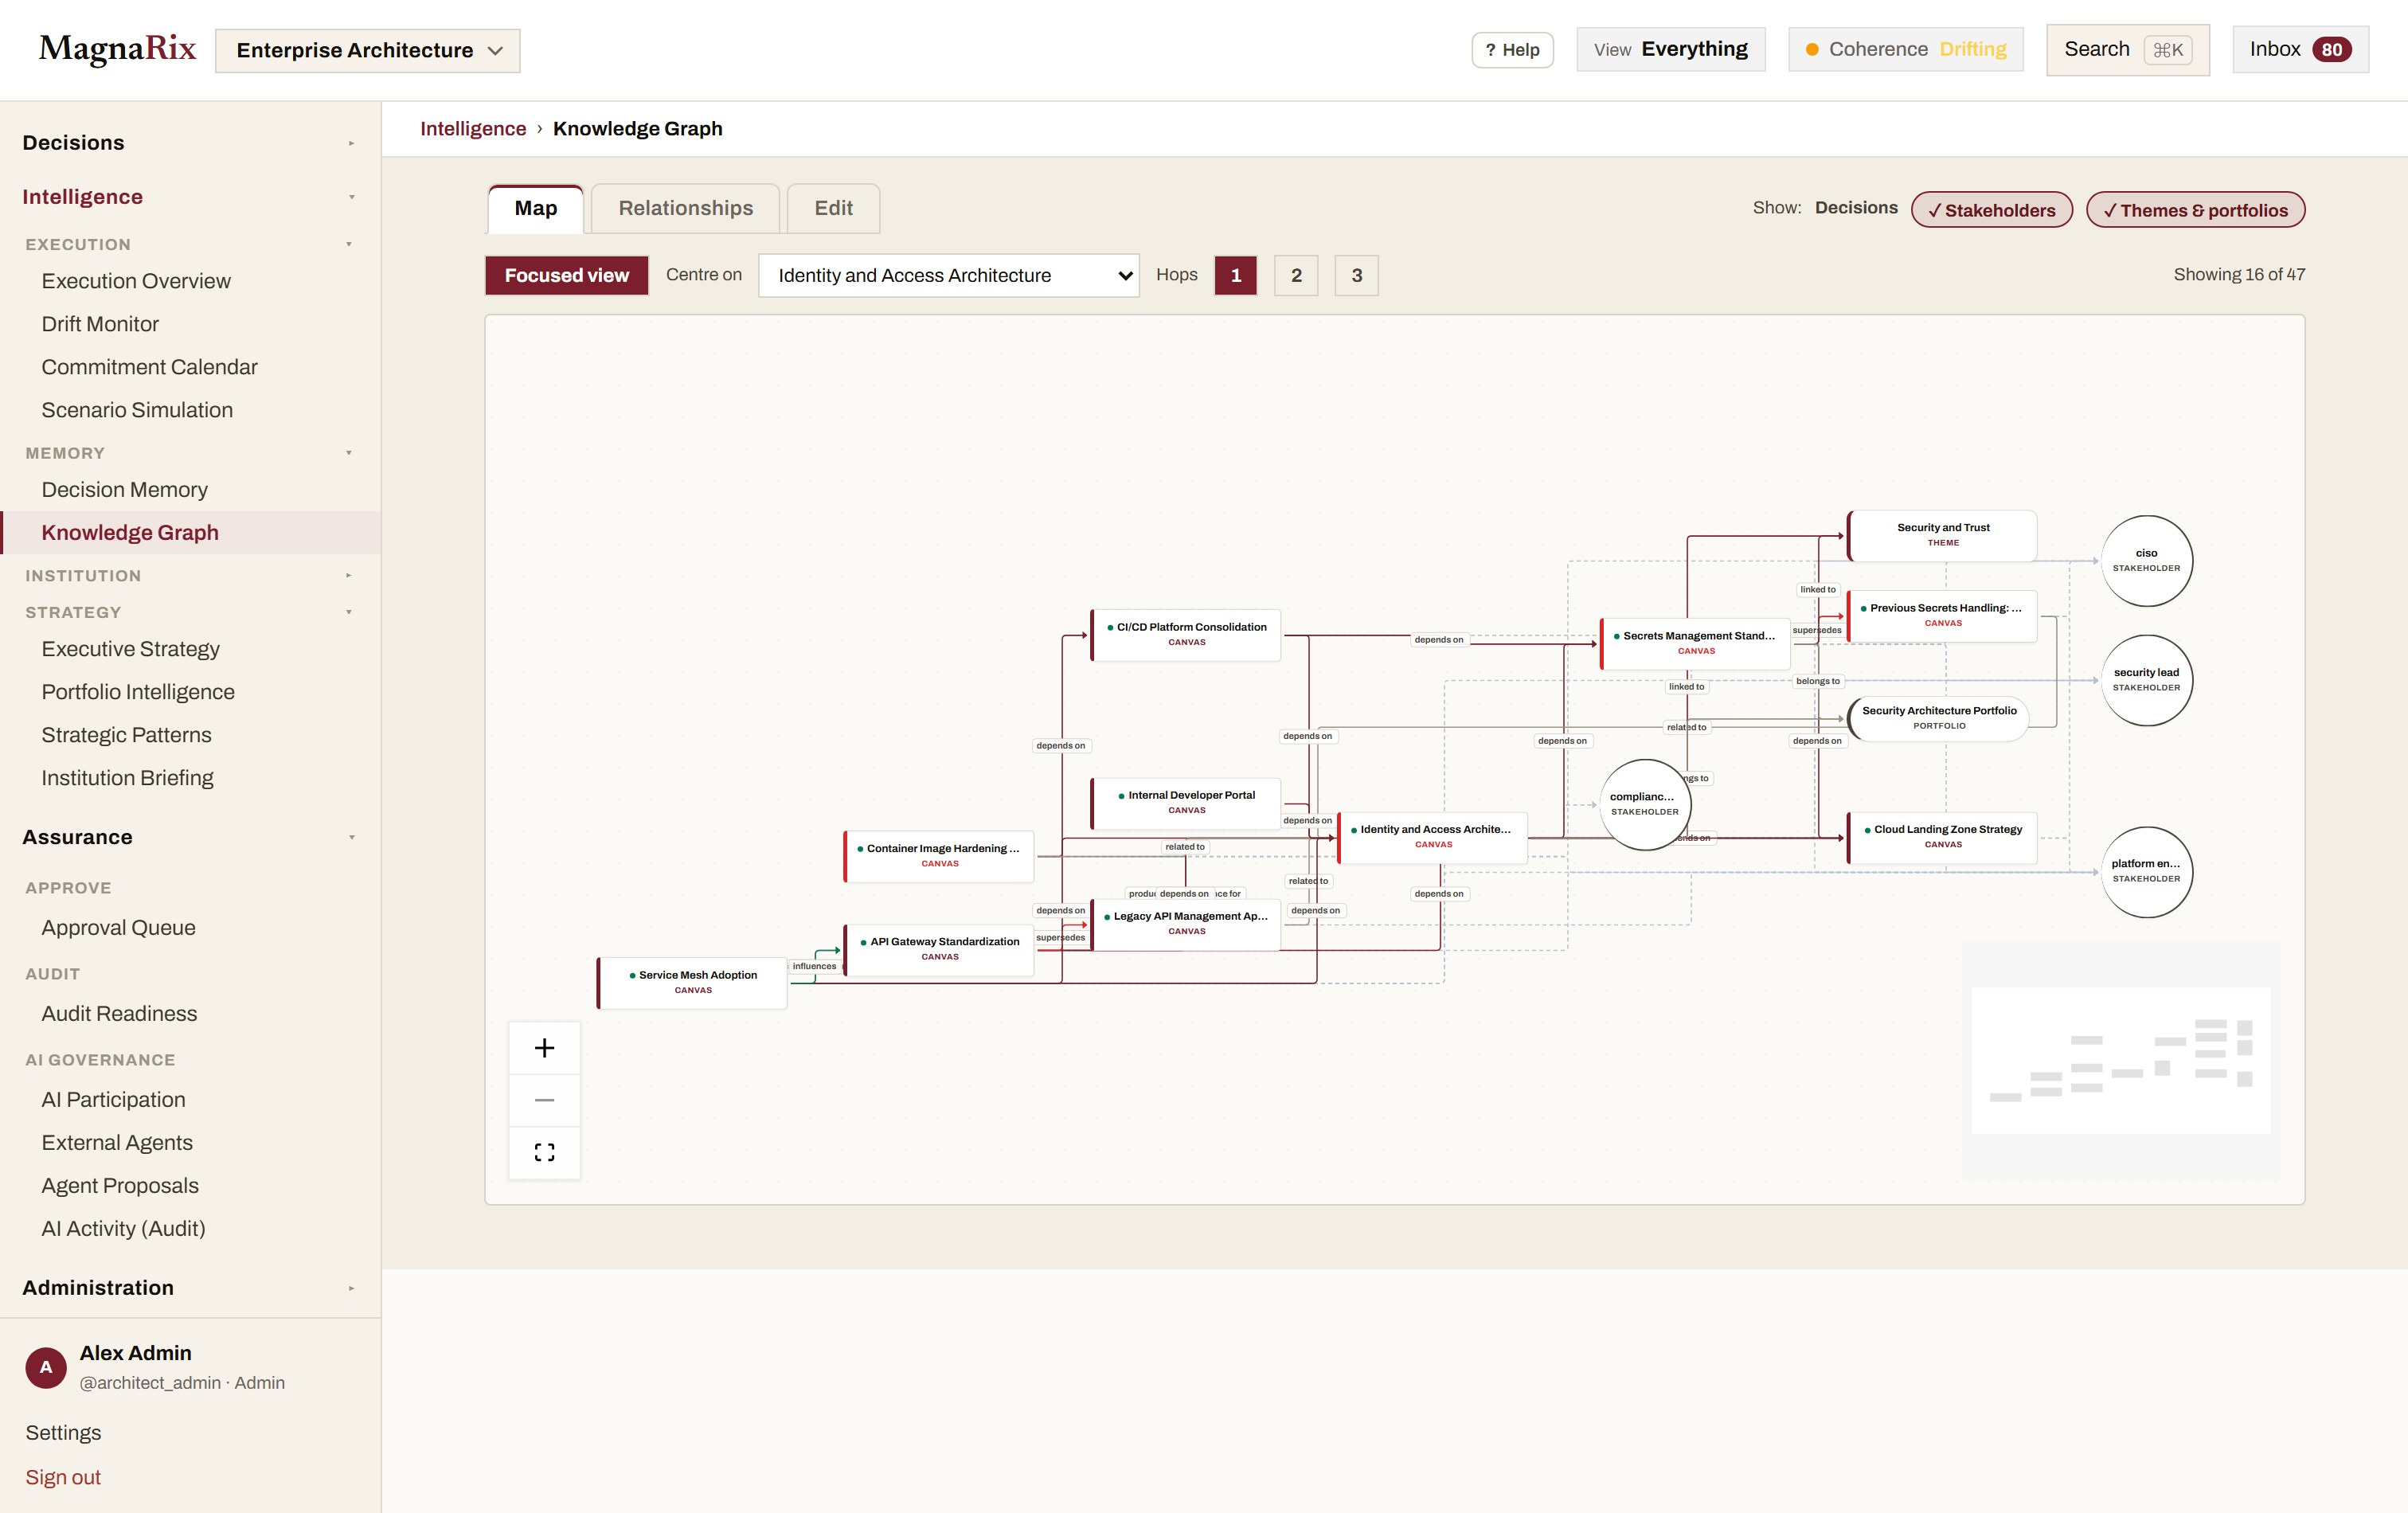
Task: Select the Security Architecture Portfolio node
Action: click(x=1939, y=718)
